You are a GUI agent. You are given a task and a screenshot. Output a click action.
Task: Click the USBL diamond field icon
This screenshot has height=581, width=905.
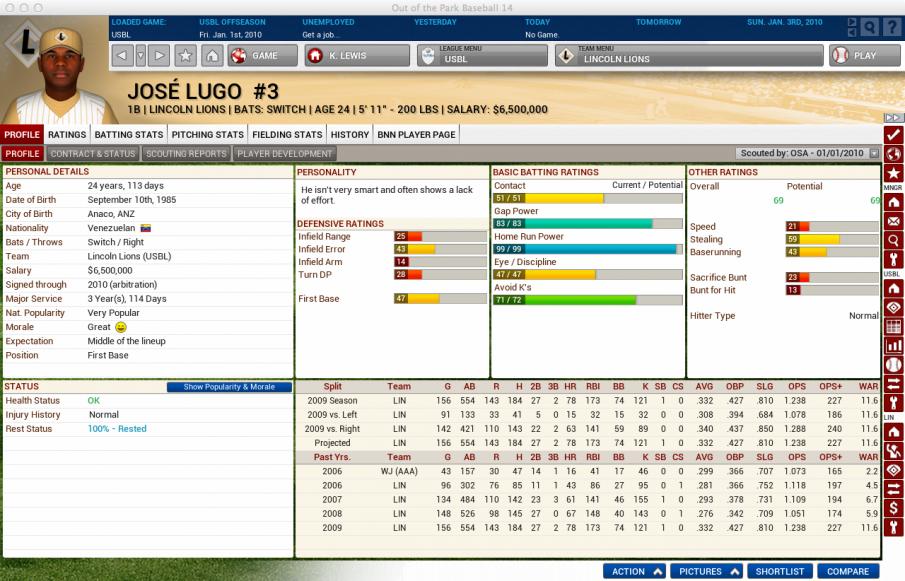(x=893, y=307)
